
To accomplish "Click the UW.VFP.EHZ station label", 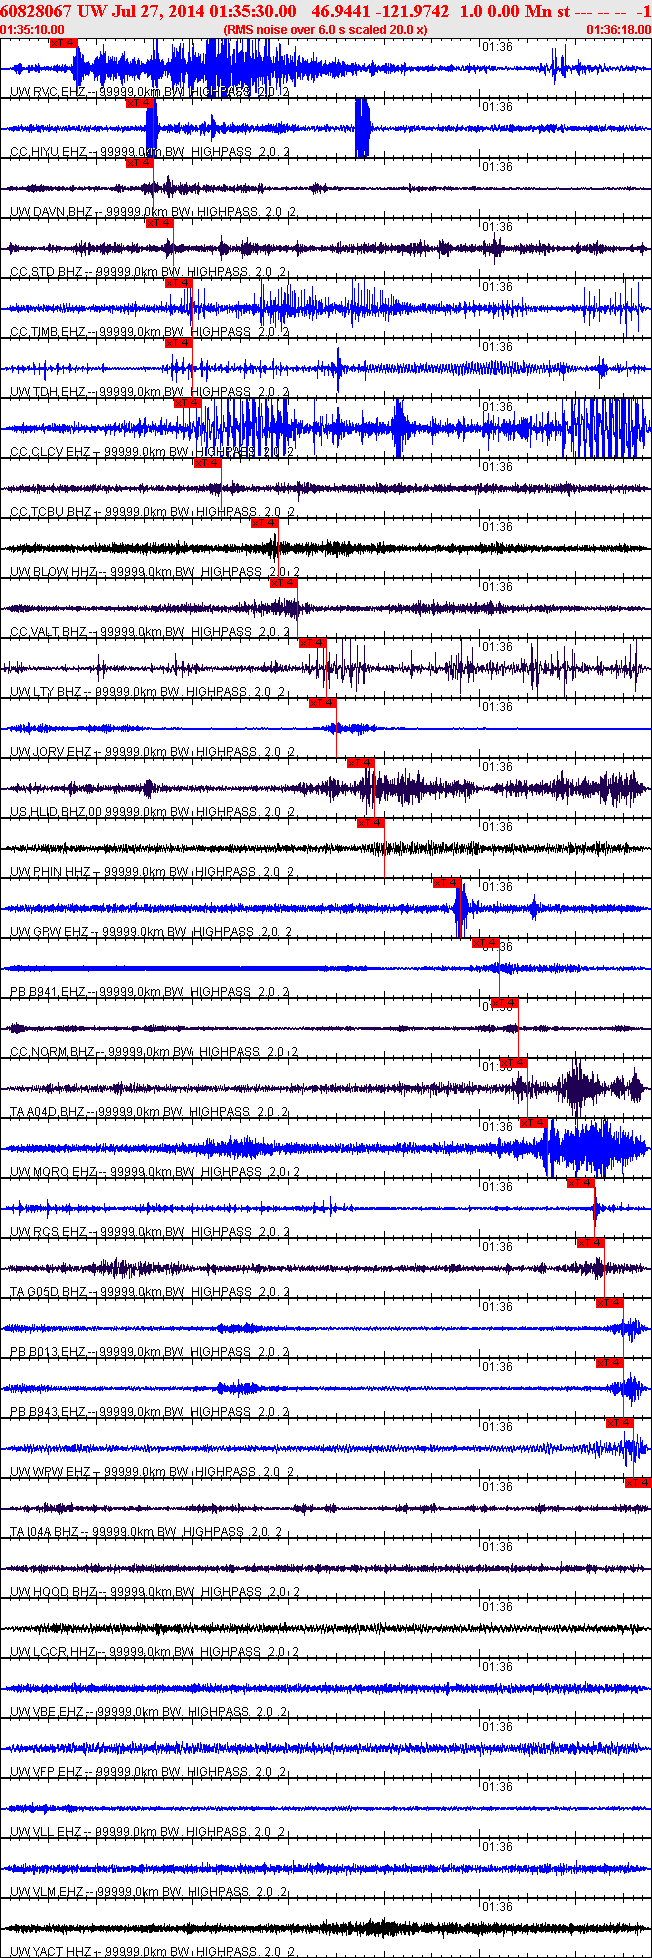I will (x=47, y=1771).
